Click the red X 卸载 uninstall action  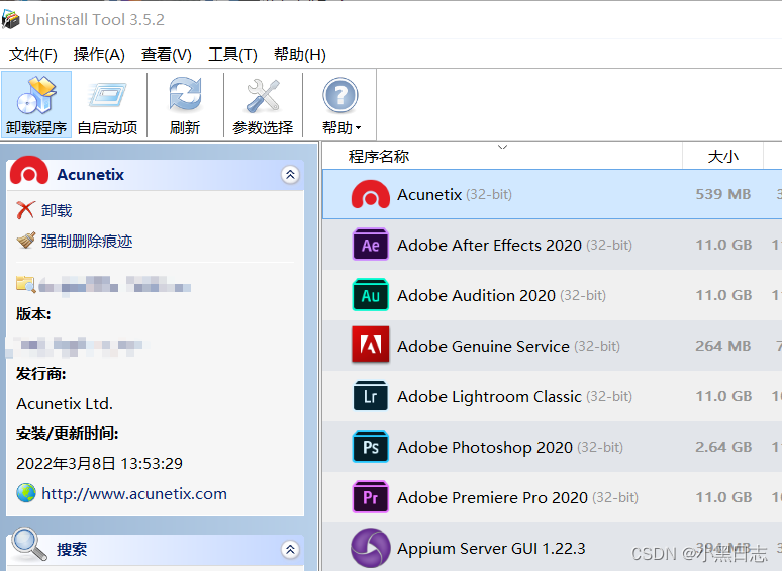[44, 210]
